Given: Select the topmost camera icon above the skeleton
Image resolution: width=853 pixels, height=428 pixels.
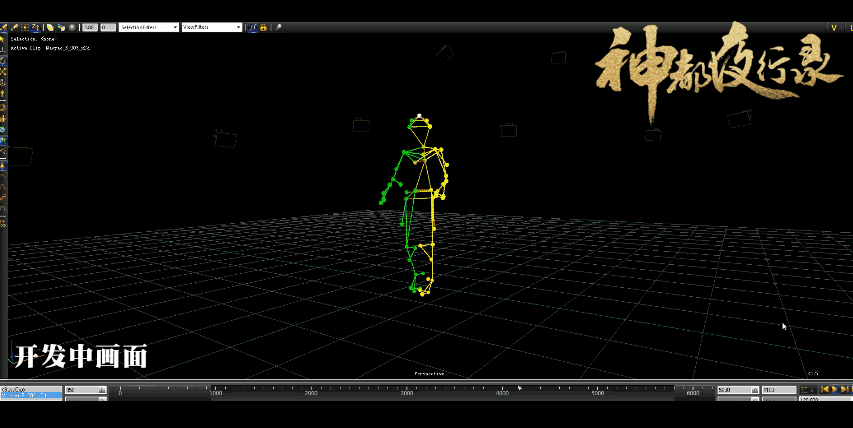Looking at the screenshot, I should click(x=444, y=53).
